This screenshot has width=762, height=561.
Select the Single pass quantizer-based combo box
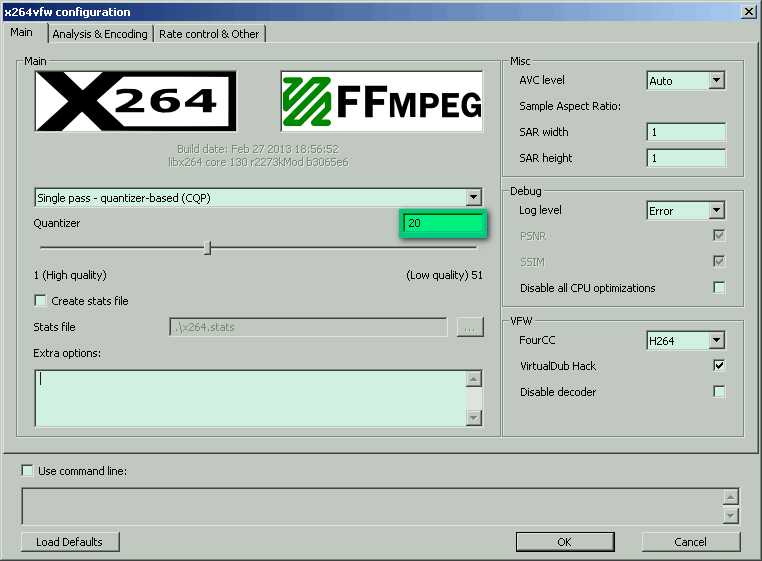click(259, 198)
